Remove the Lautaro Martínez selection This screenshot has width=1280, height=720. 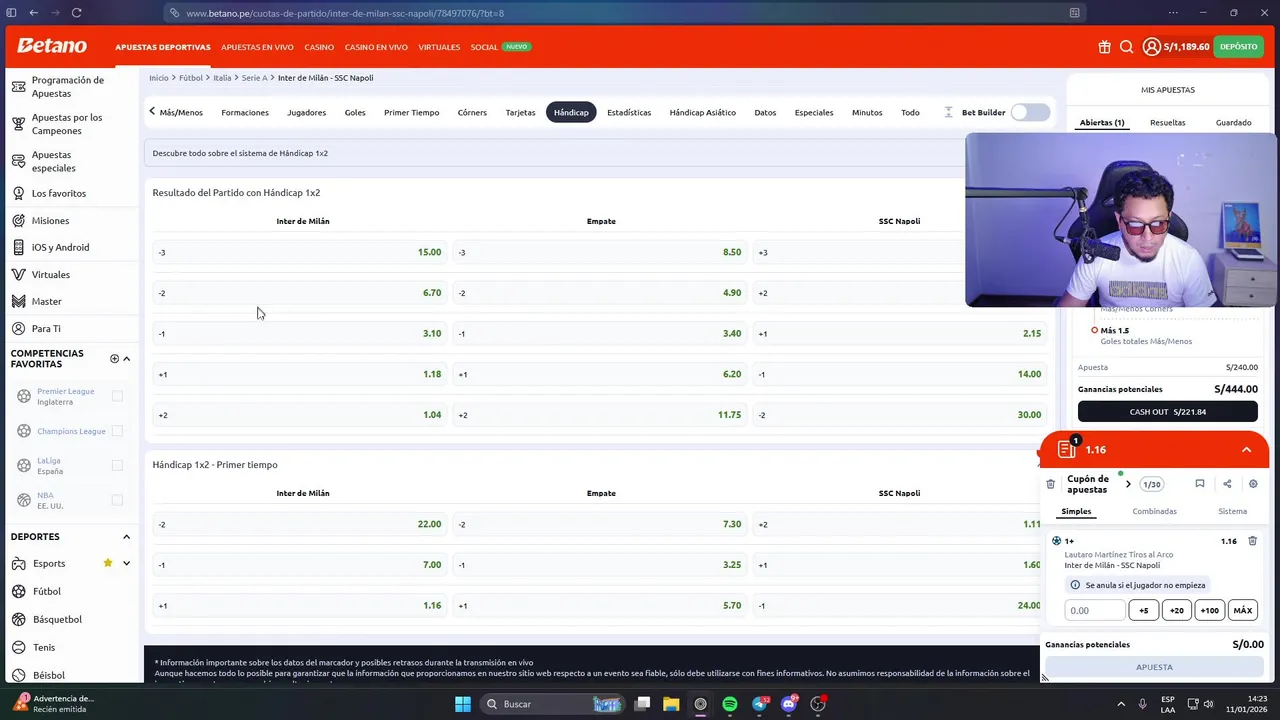pos(1252,541)
